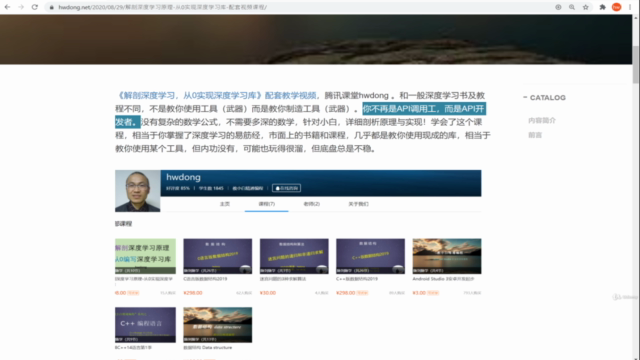Screen dimensions: 640x360
Task: Click the C++版数据结构2019 course title
Action: coord(357,279)
